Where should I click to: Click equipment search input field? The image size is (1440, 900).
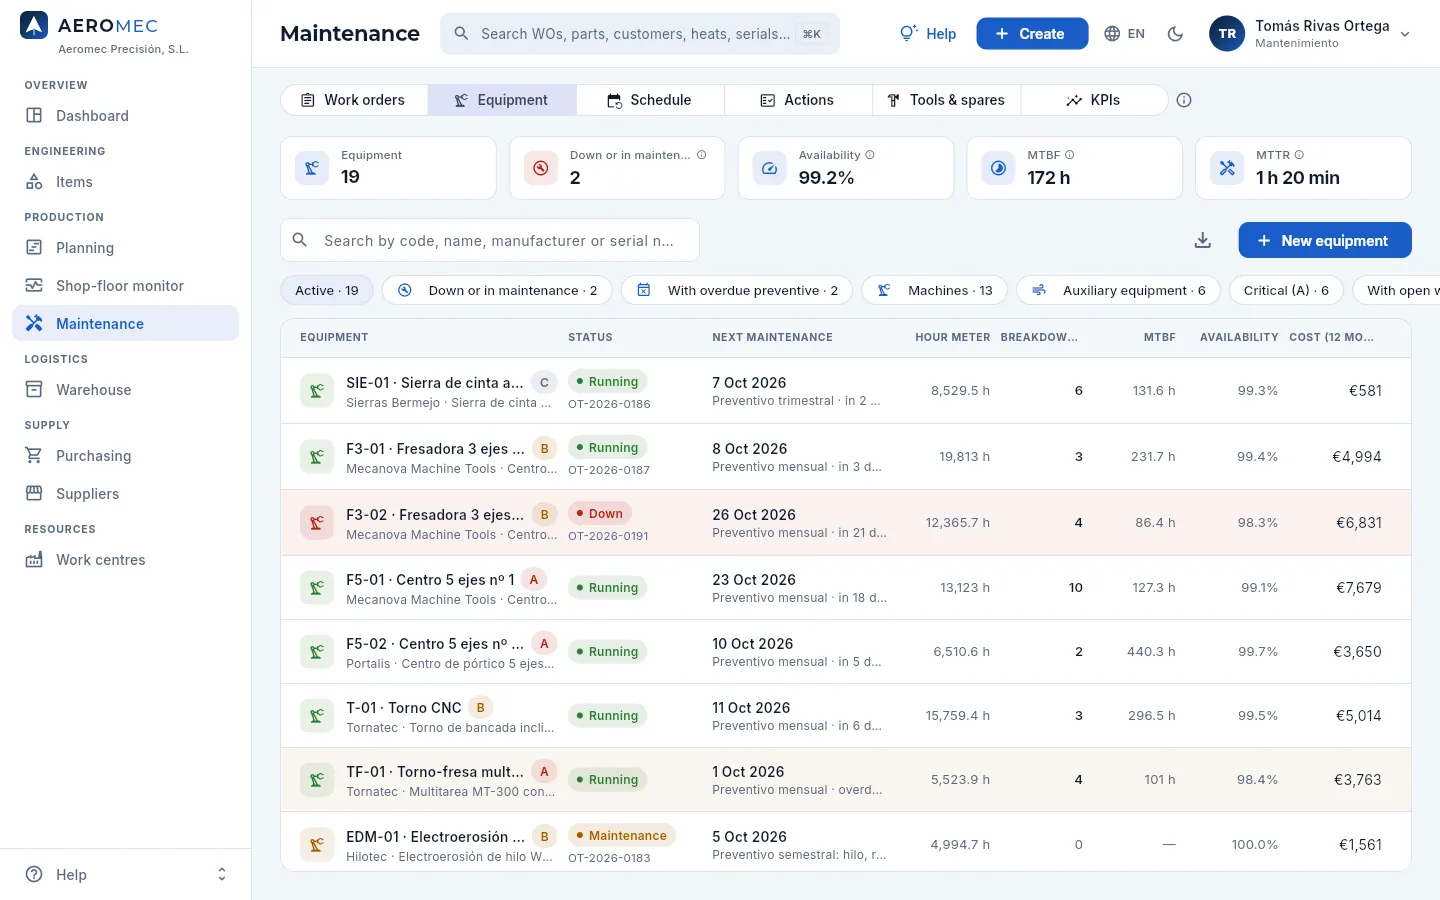tap(490, 240)
